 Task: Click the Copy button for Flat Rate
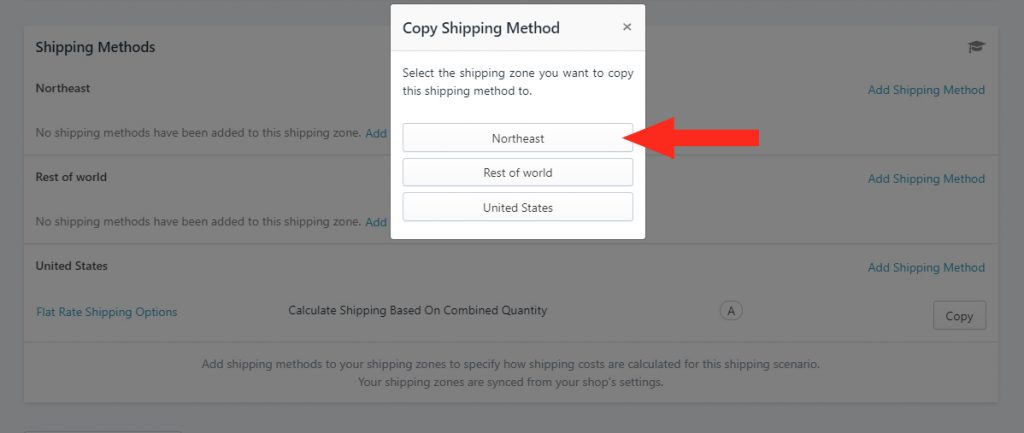[x=959, y=315]
